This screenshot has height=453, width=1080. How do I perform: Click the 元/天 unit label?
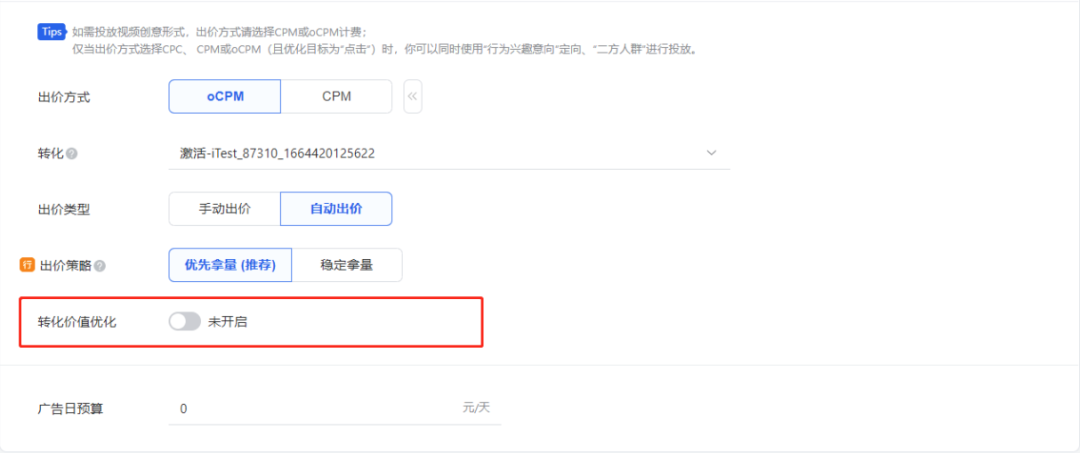tap(476, 408)
